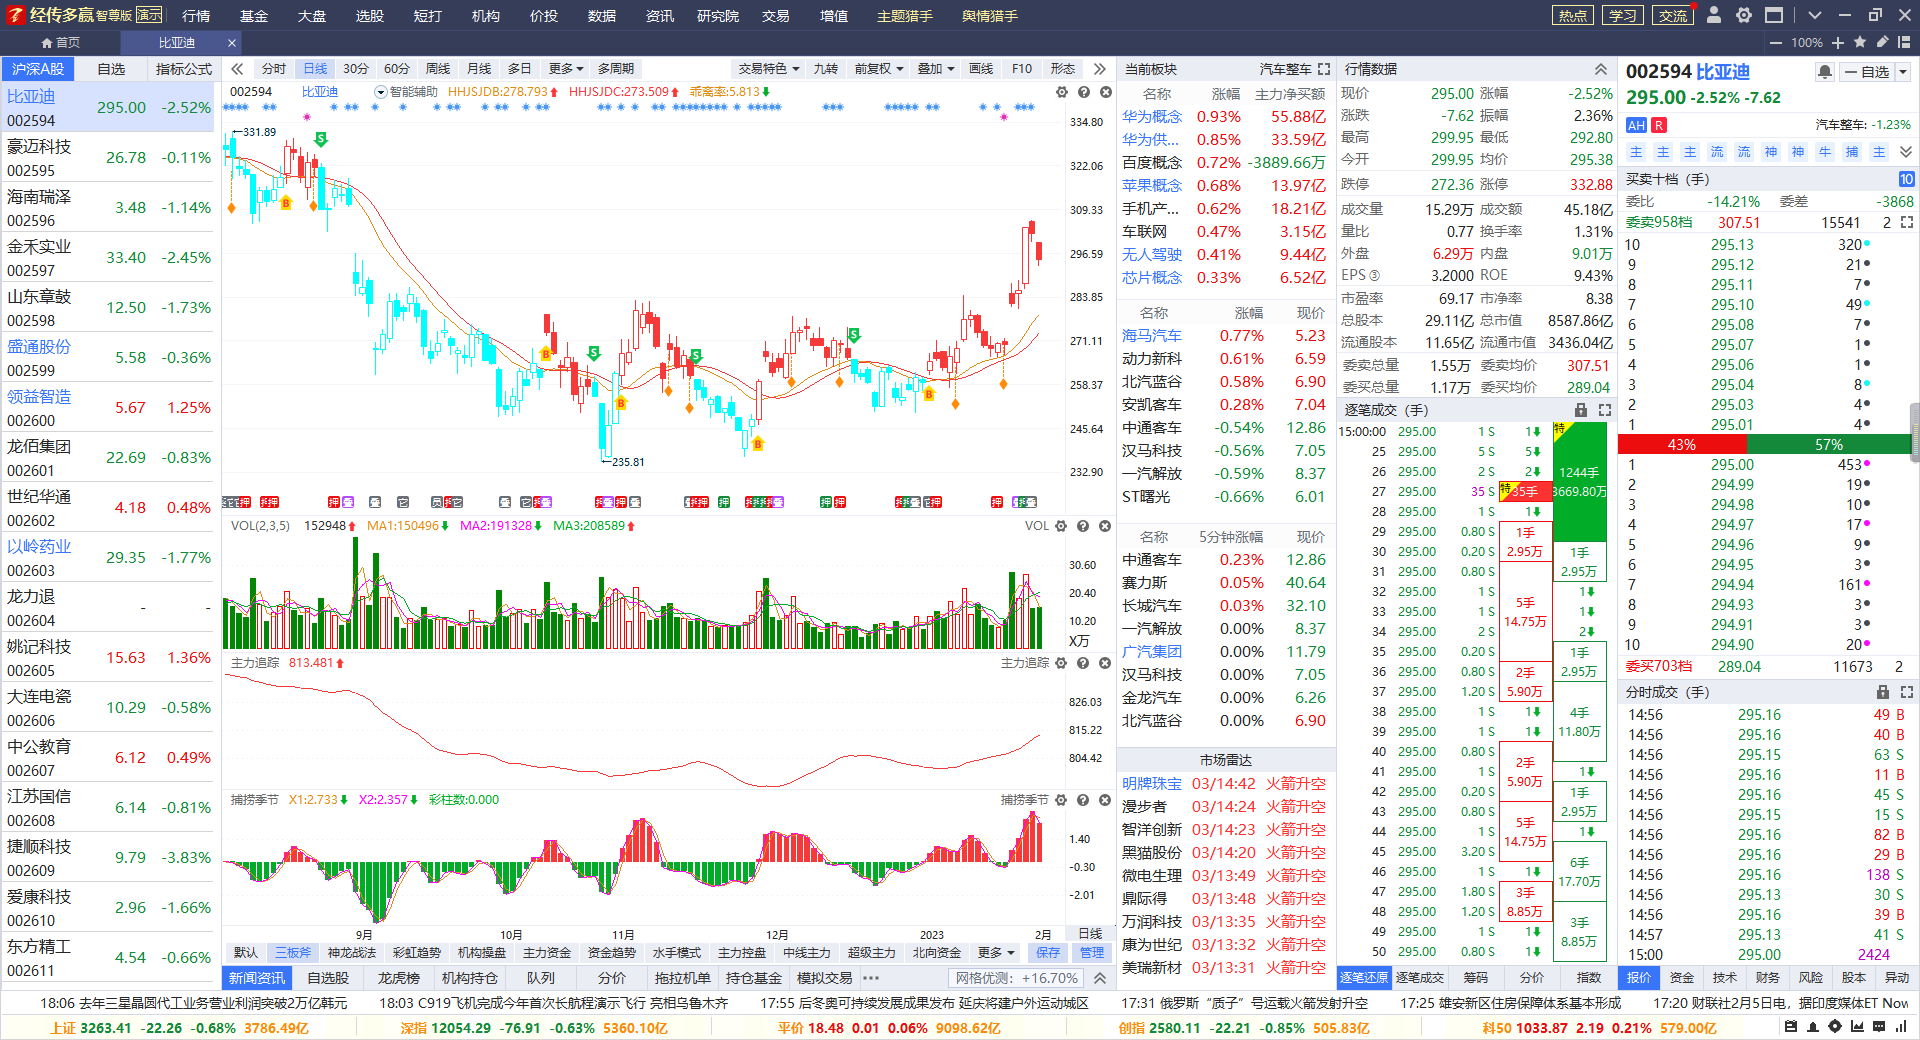
Task: Click the star favorite icon in top toolbar
Action: click(x=1860, y=42)
